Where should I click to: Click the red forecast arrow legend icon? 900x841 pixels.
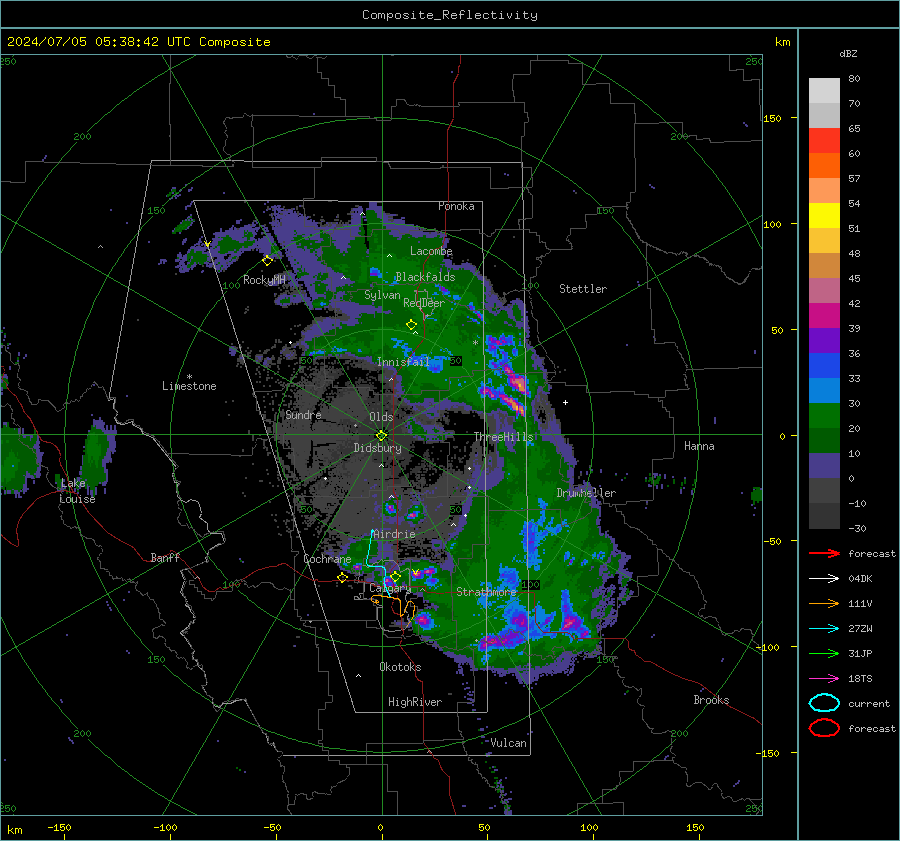[x=824, y=553]
